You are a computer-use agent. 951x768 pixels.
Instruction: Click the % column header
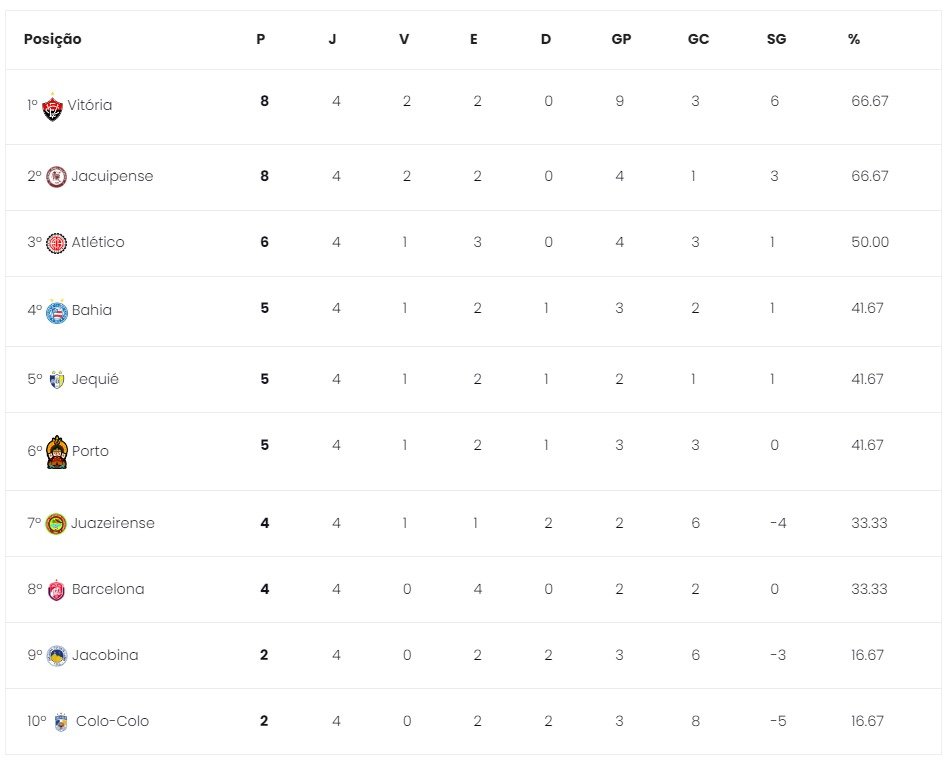tap(854, 39)
